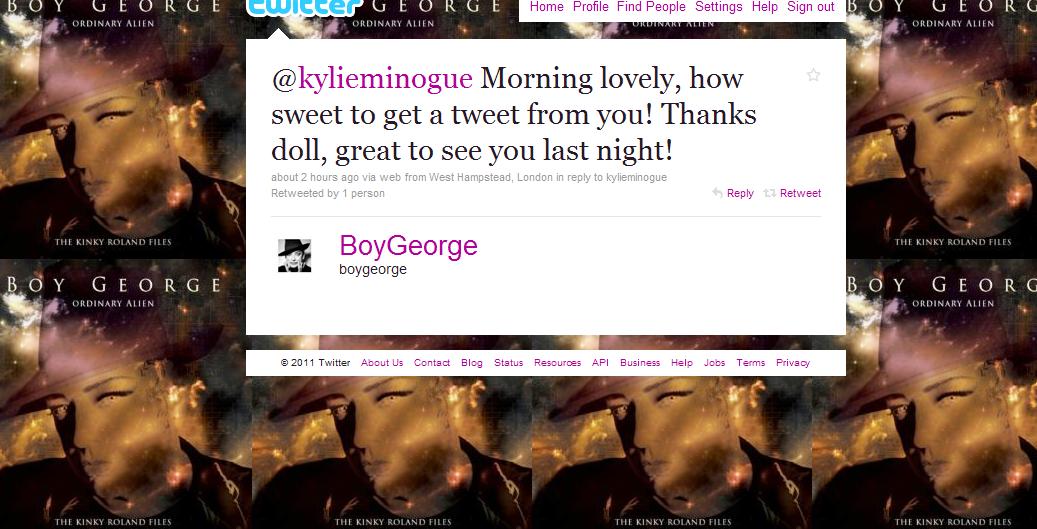Open the BoyGeorge profile avatar
This screenshot has height=529, width=1037.
point(294,255)
